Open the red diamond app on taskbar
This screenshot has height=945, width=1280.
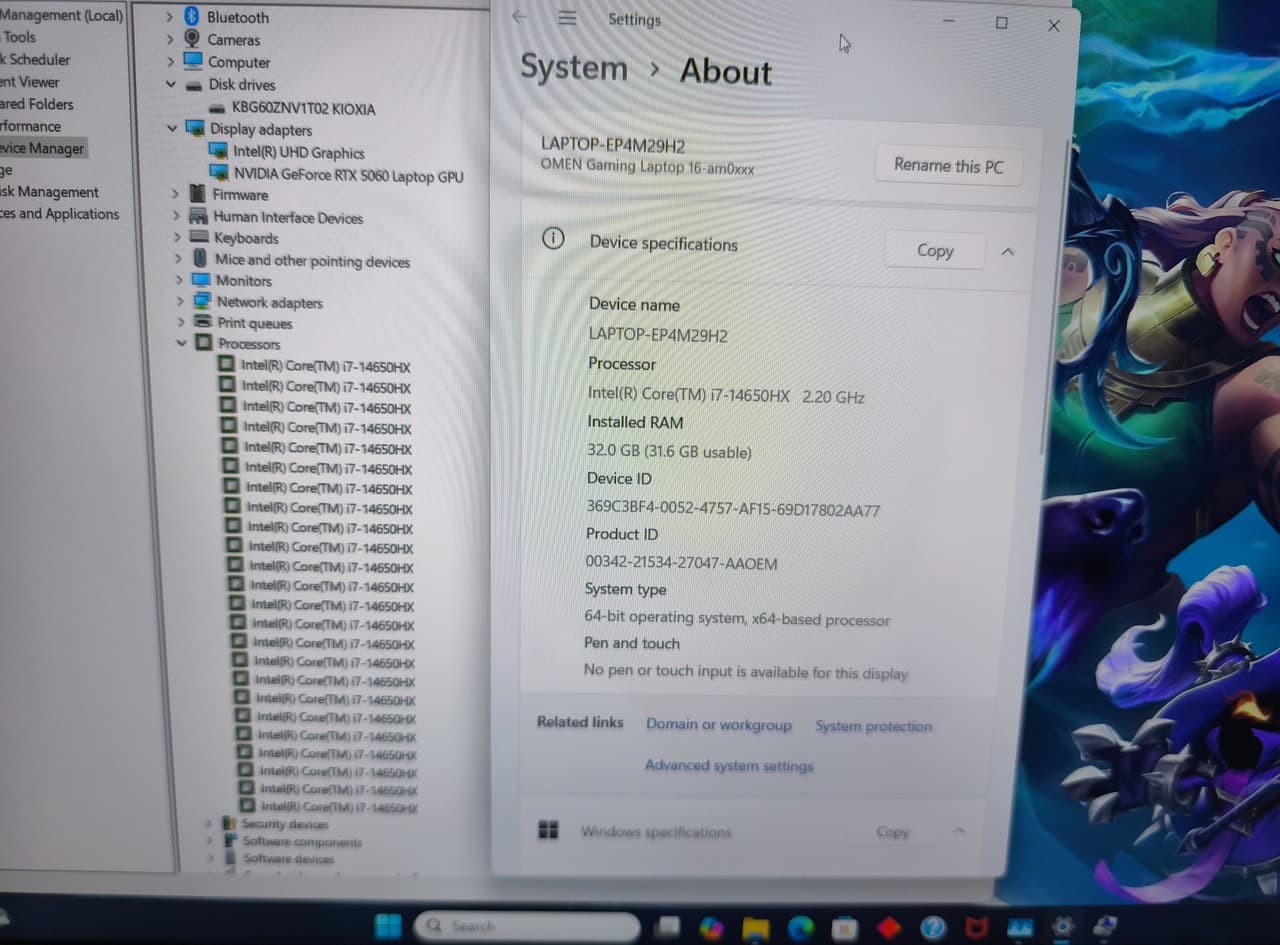(888, 928)
